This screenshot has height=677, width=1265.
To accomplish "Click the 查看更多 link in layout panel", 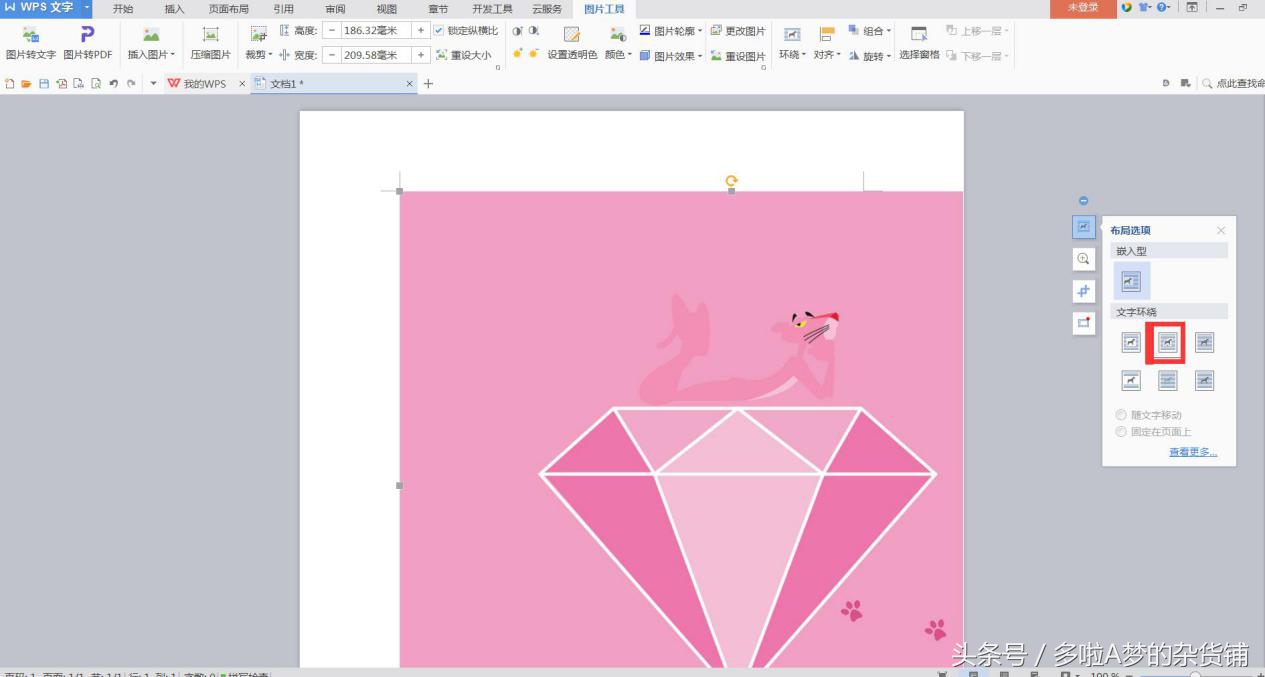I will coord(1193,452).
